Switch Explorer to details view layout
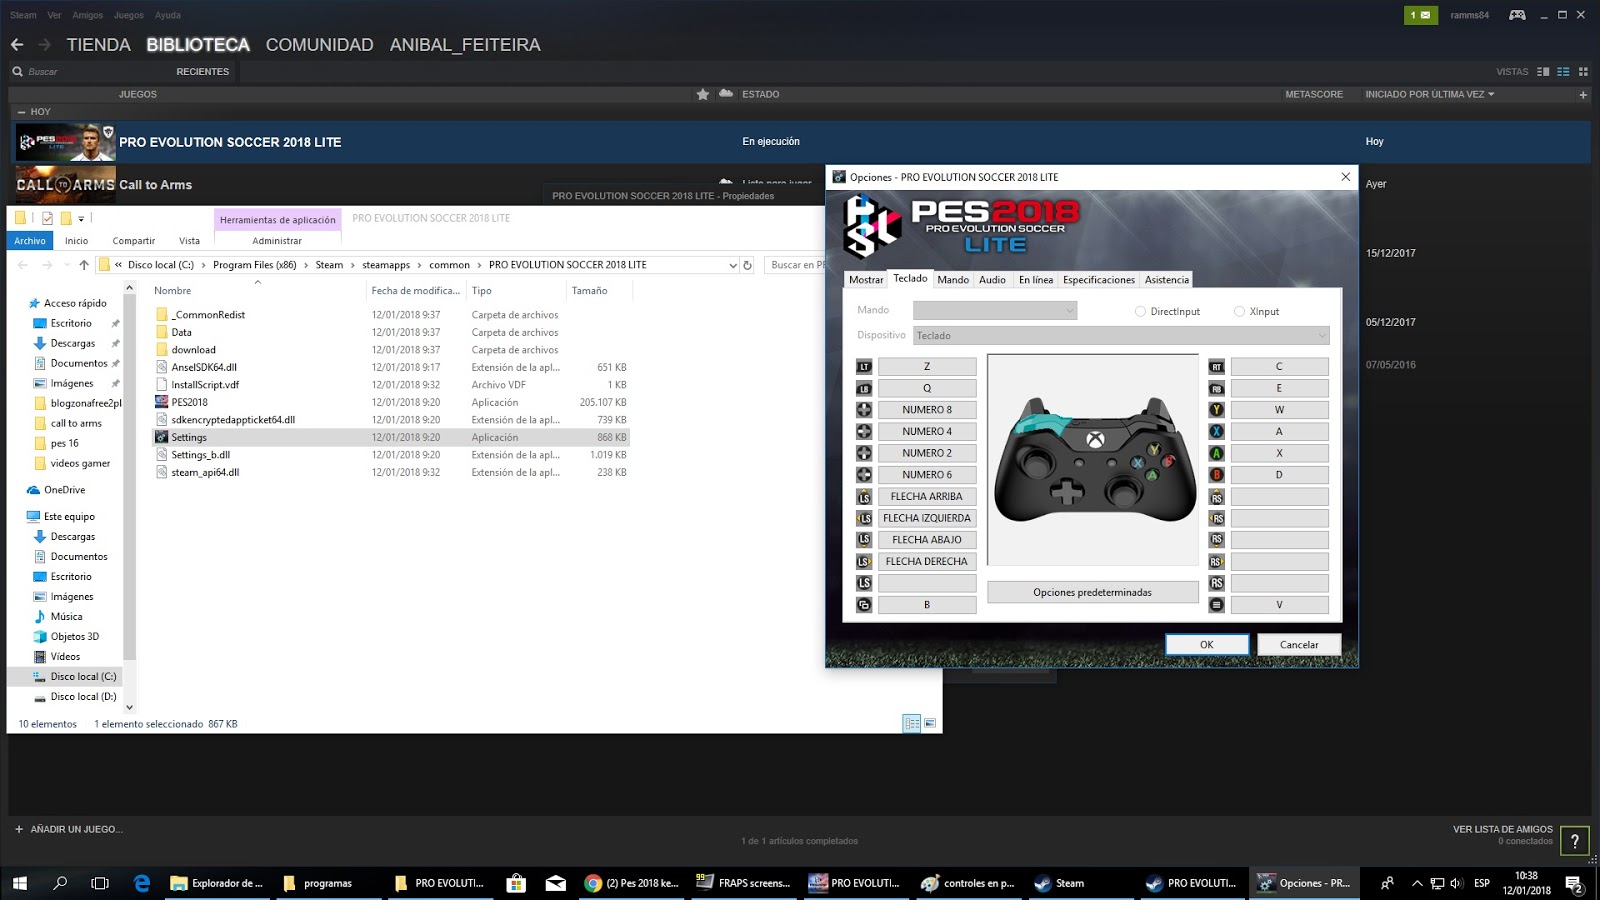The height and width of the screenshot is (900, 1600). click(911, 724)
